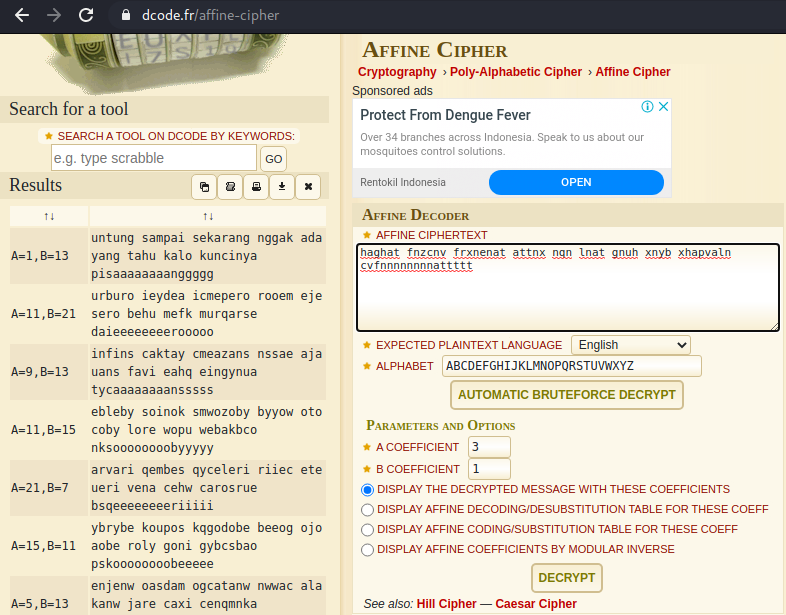The width and height of the screenshot is (786, 615).
Task: Go to Poly-Alphabetic Cipher breadcrumb
Action: [518, 72]
